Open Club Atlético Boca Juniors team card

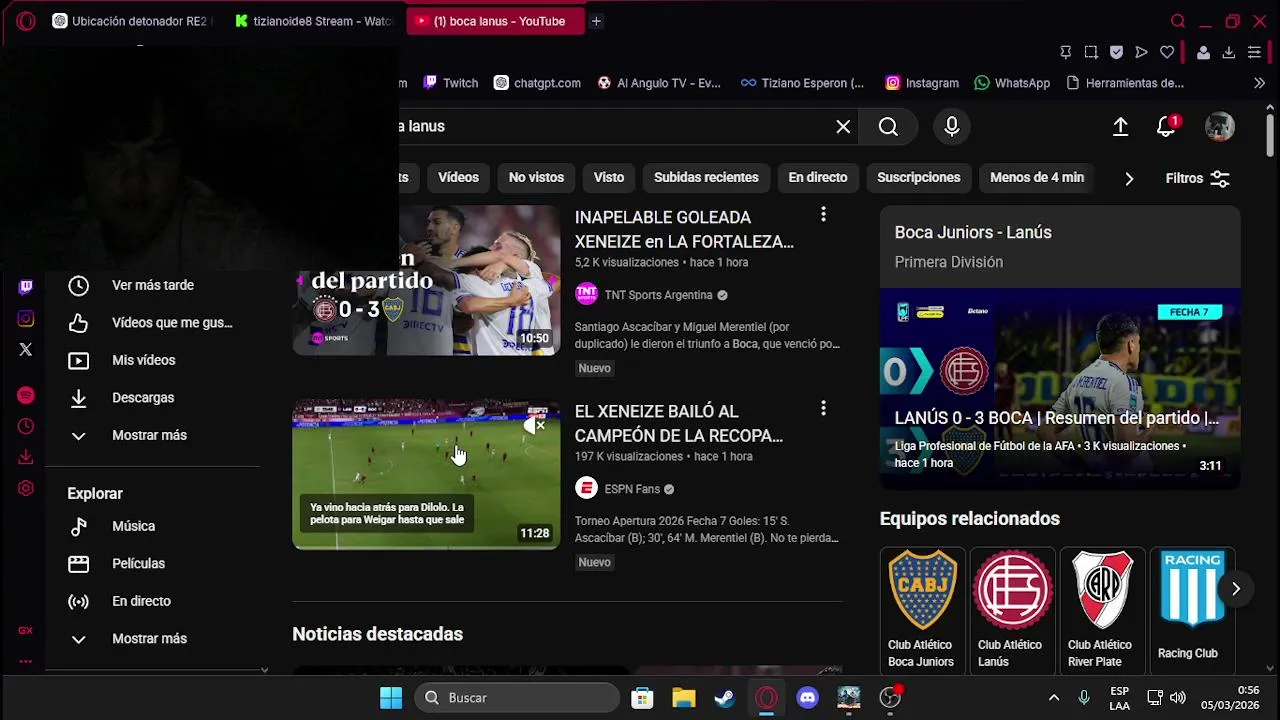[x=922, y=610]
